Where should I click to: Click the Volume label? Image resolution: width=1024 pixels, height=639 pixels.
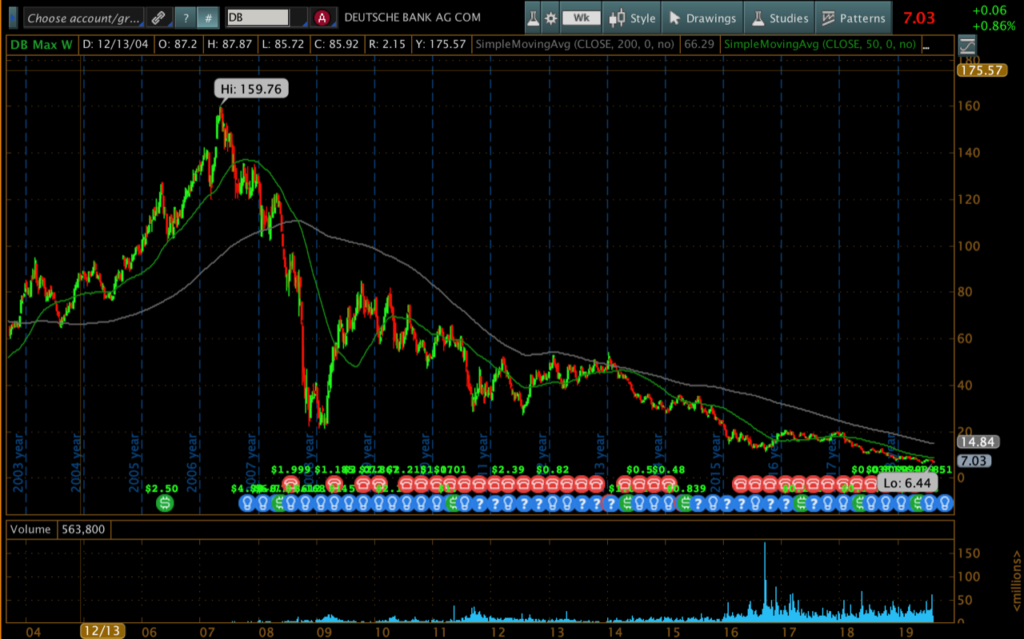click(30, 529)
